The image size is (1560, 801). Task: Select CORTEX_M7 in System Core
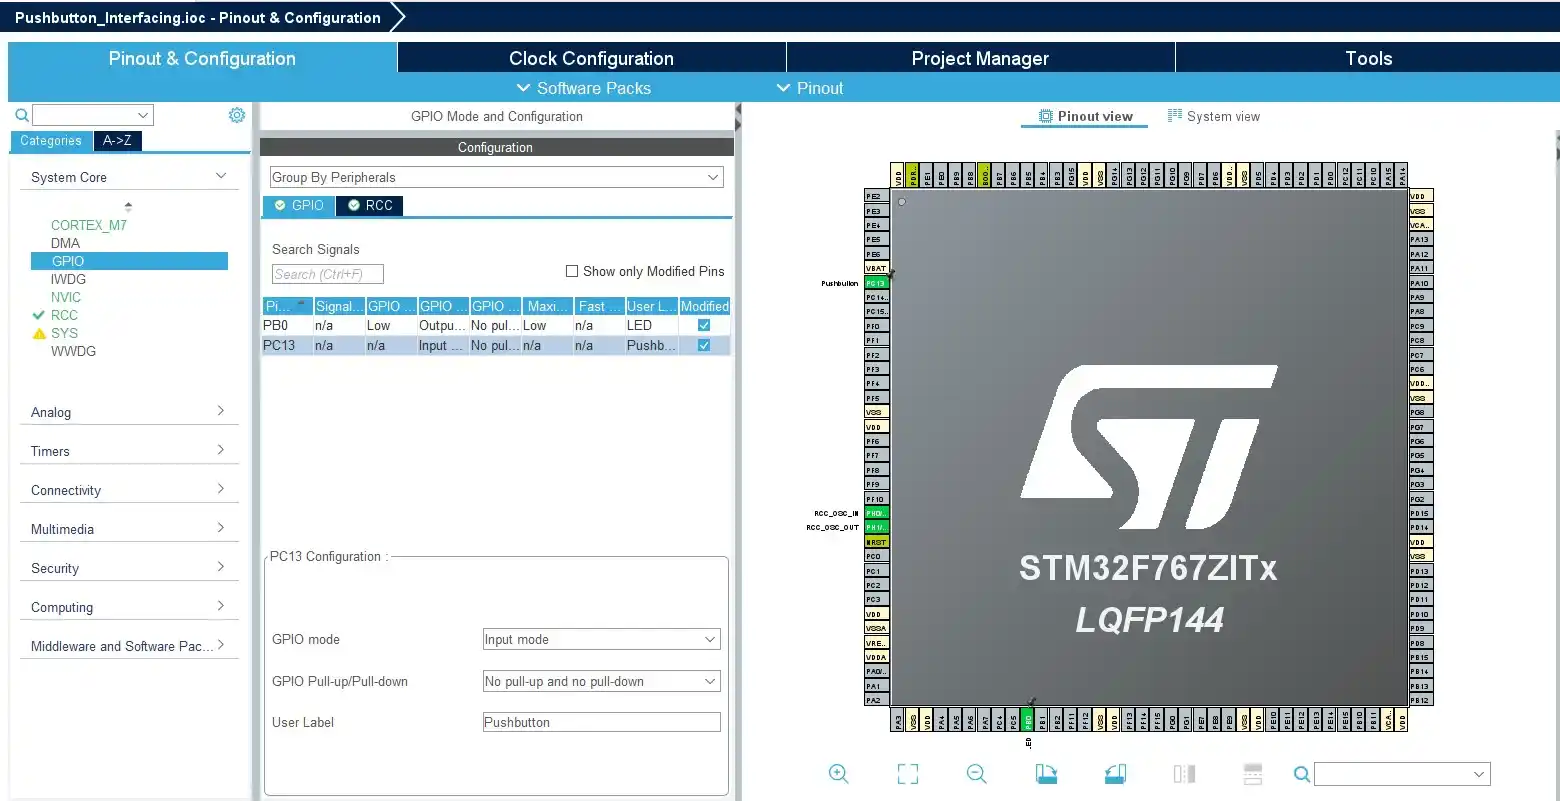coord(89,225)
